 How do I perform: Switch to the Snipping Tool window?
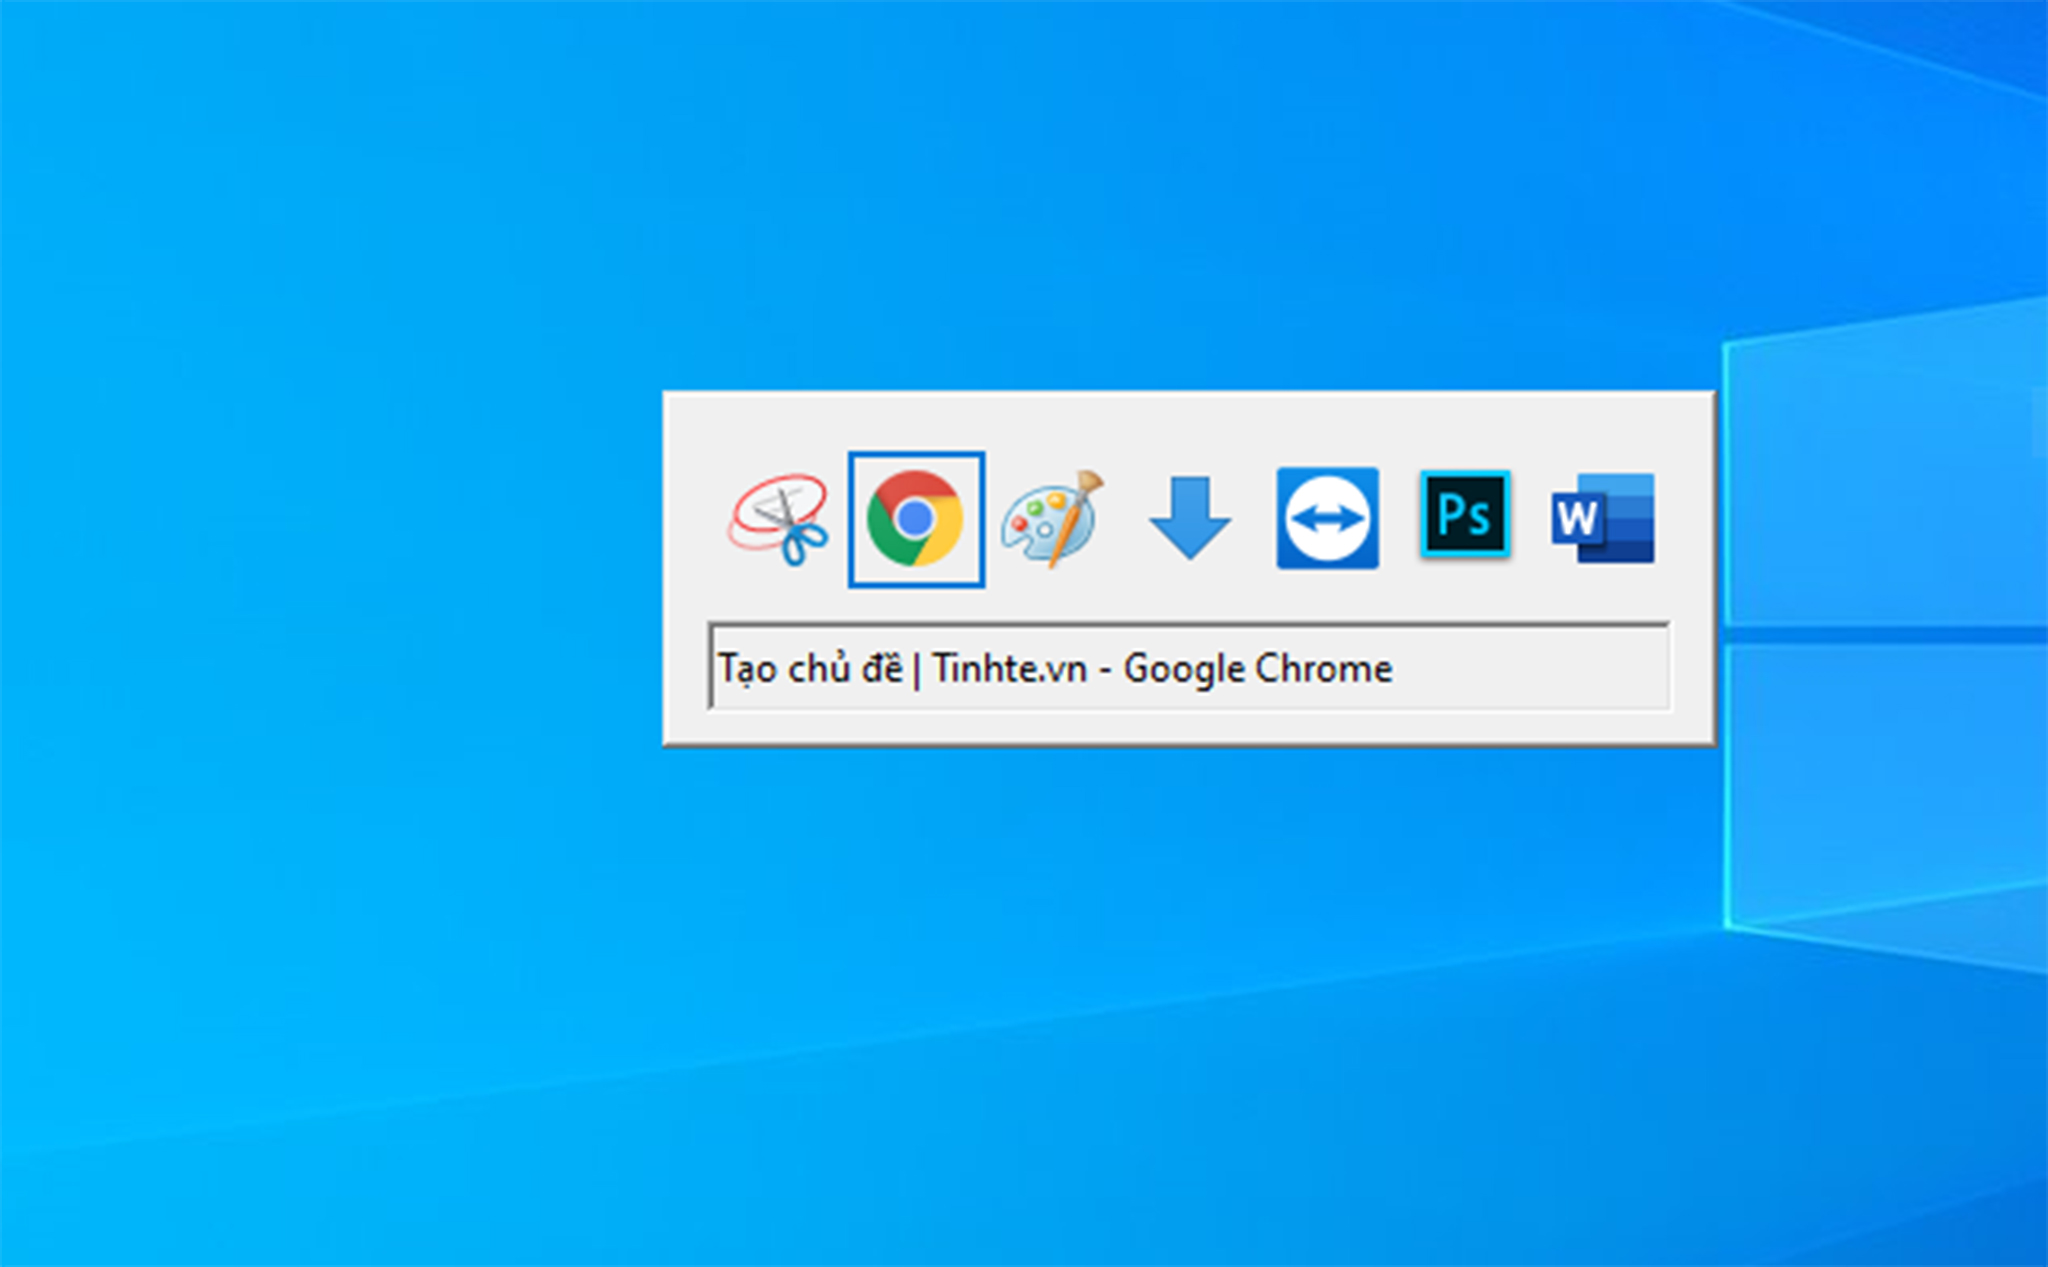tap(779, 520)
